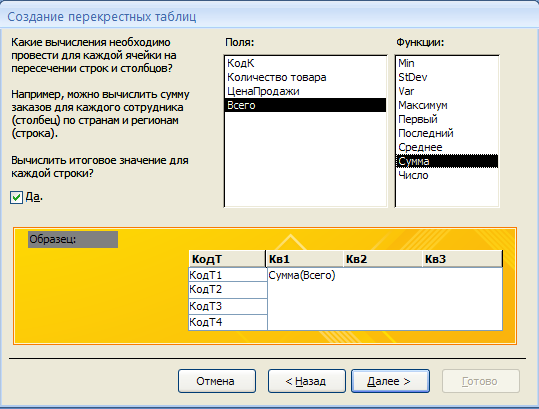Click КодТ column header in sample

coord(227,259)
